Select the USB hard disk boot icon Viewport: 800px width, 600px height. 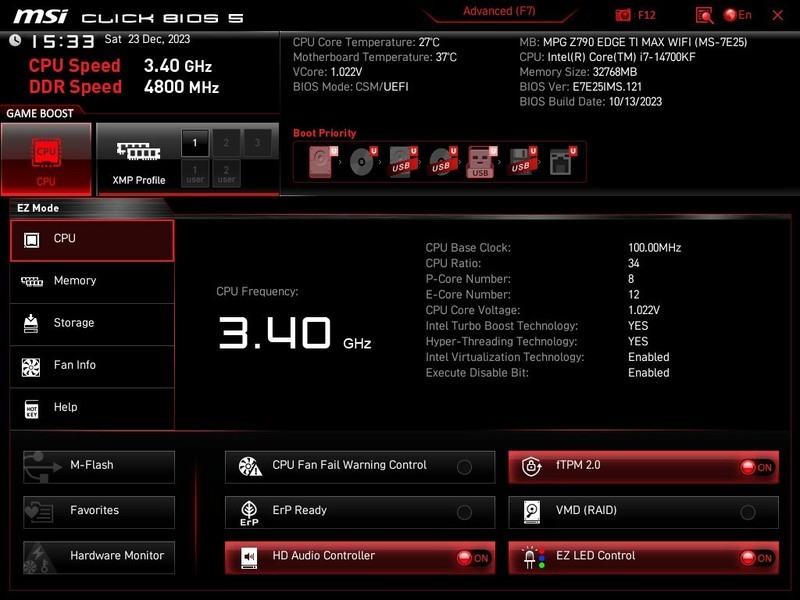(x=401, y=160)
